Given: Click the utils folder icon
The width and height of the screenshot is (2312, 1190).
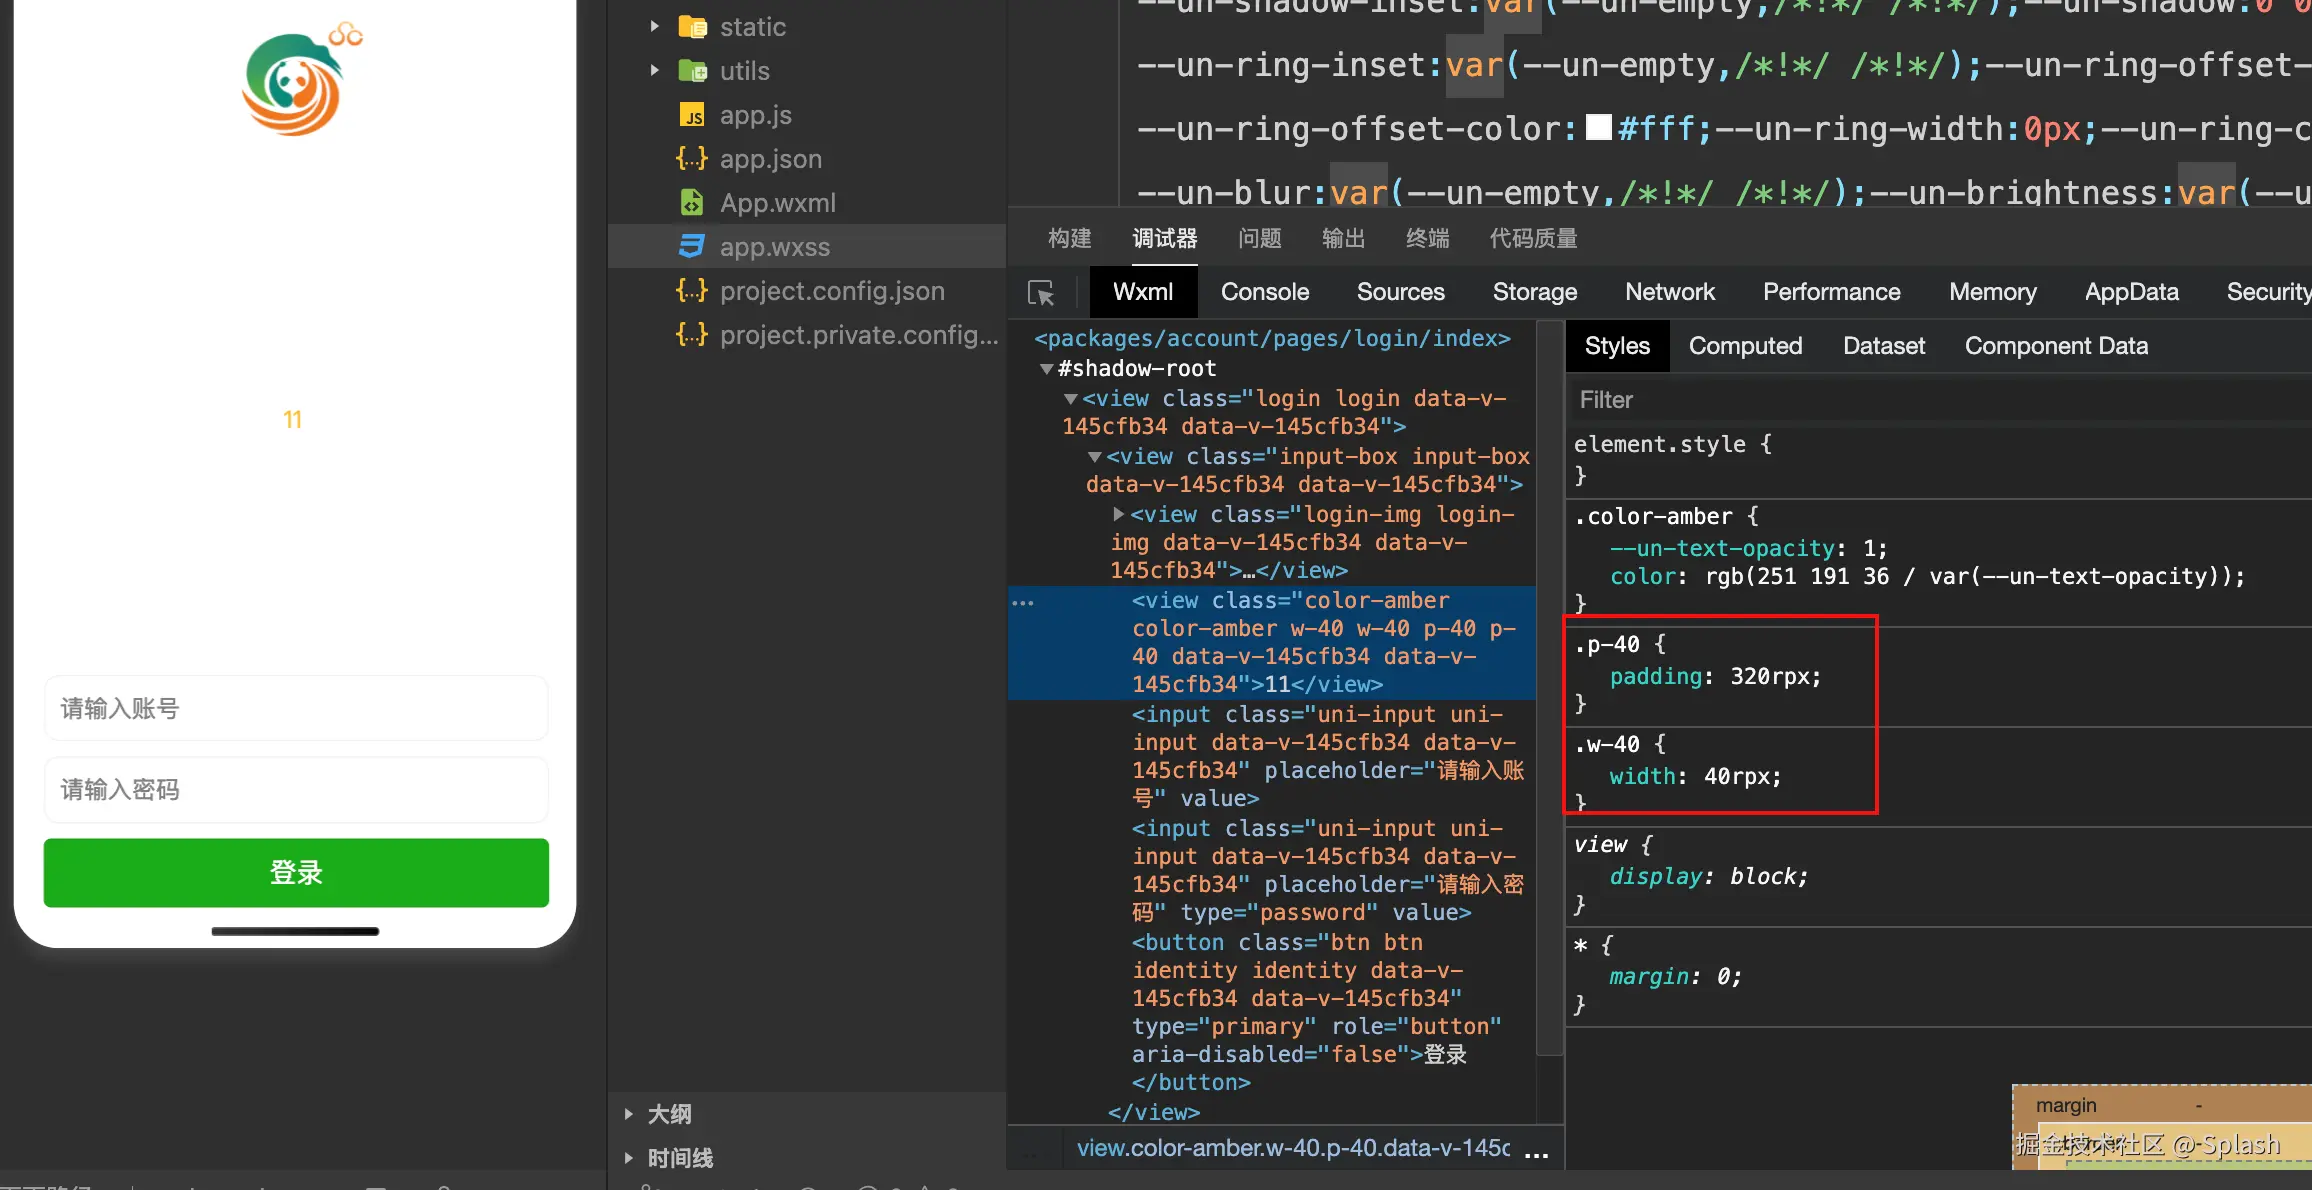Looking at the screenshot, I should pyautogui.click(x=692, y=71).
